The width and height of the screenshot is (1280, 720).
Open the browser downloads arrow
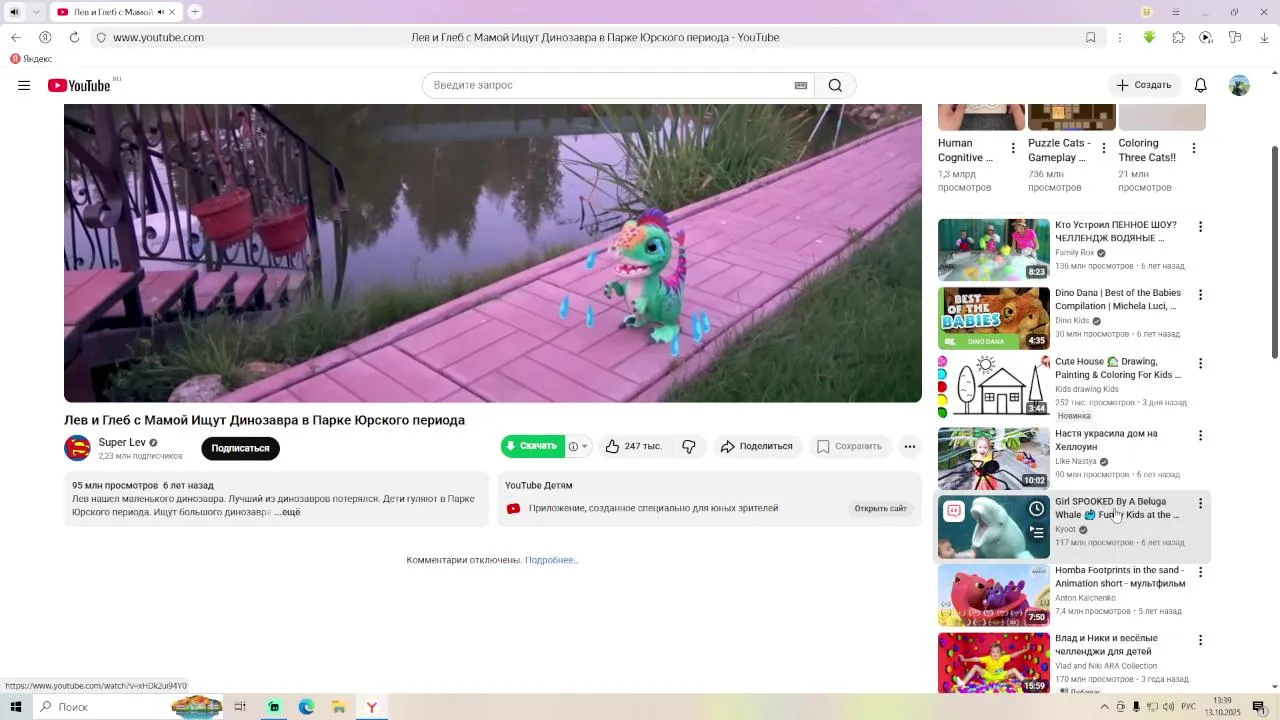(x=1264, y=37)
